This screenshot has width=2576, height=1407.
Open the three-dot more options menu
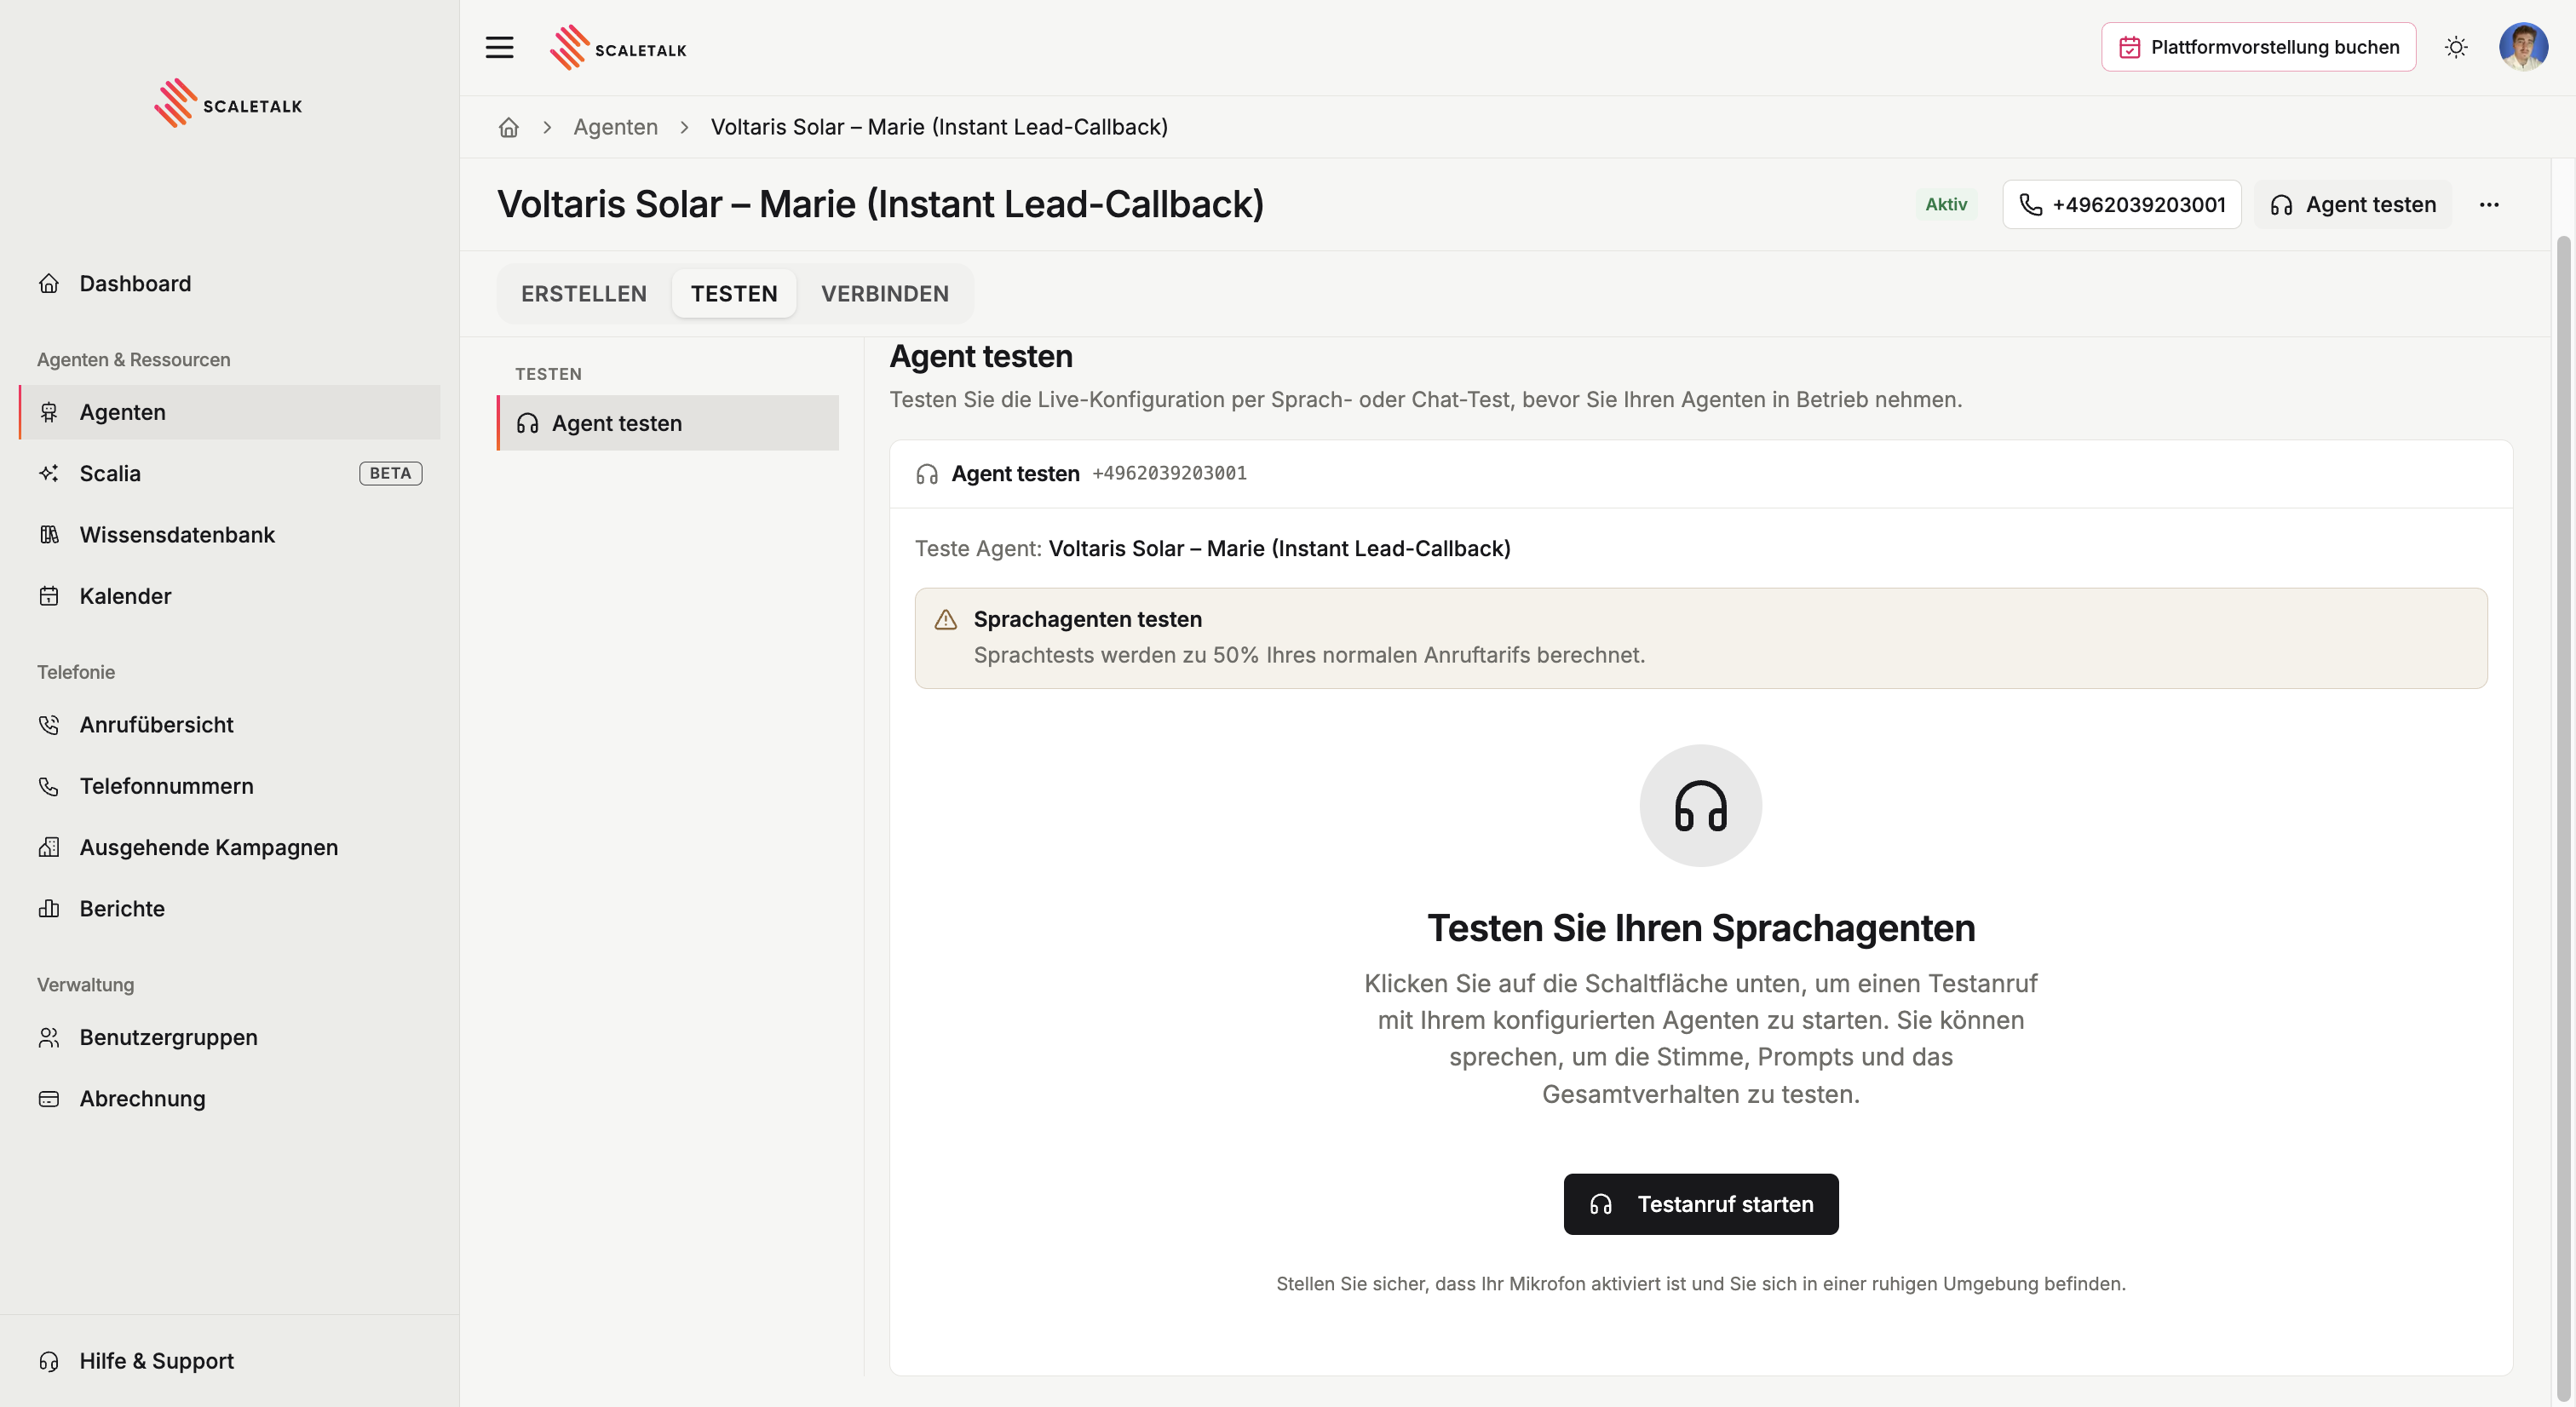[x=2489, y=204]
